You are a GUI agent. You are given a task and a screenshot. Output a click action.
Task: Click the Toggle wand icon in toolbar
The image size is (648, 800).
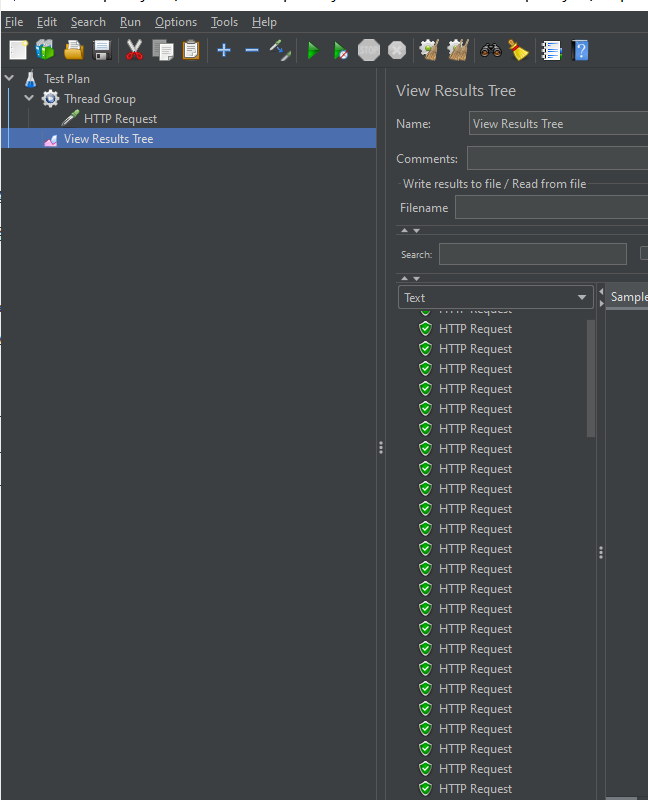click(281, 50)
